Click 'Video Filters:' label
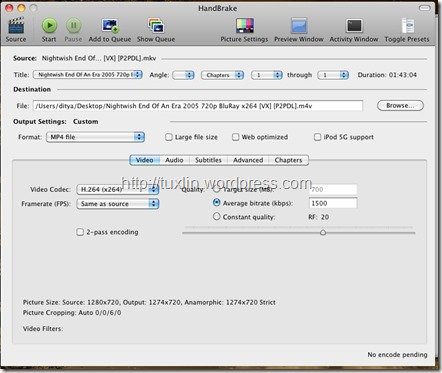 [x=43, y=329]
